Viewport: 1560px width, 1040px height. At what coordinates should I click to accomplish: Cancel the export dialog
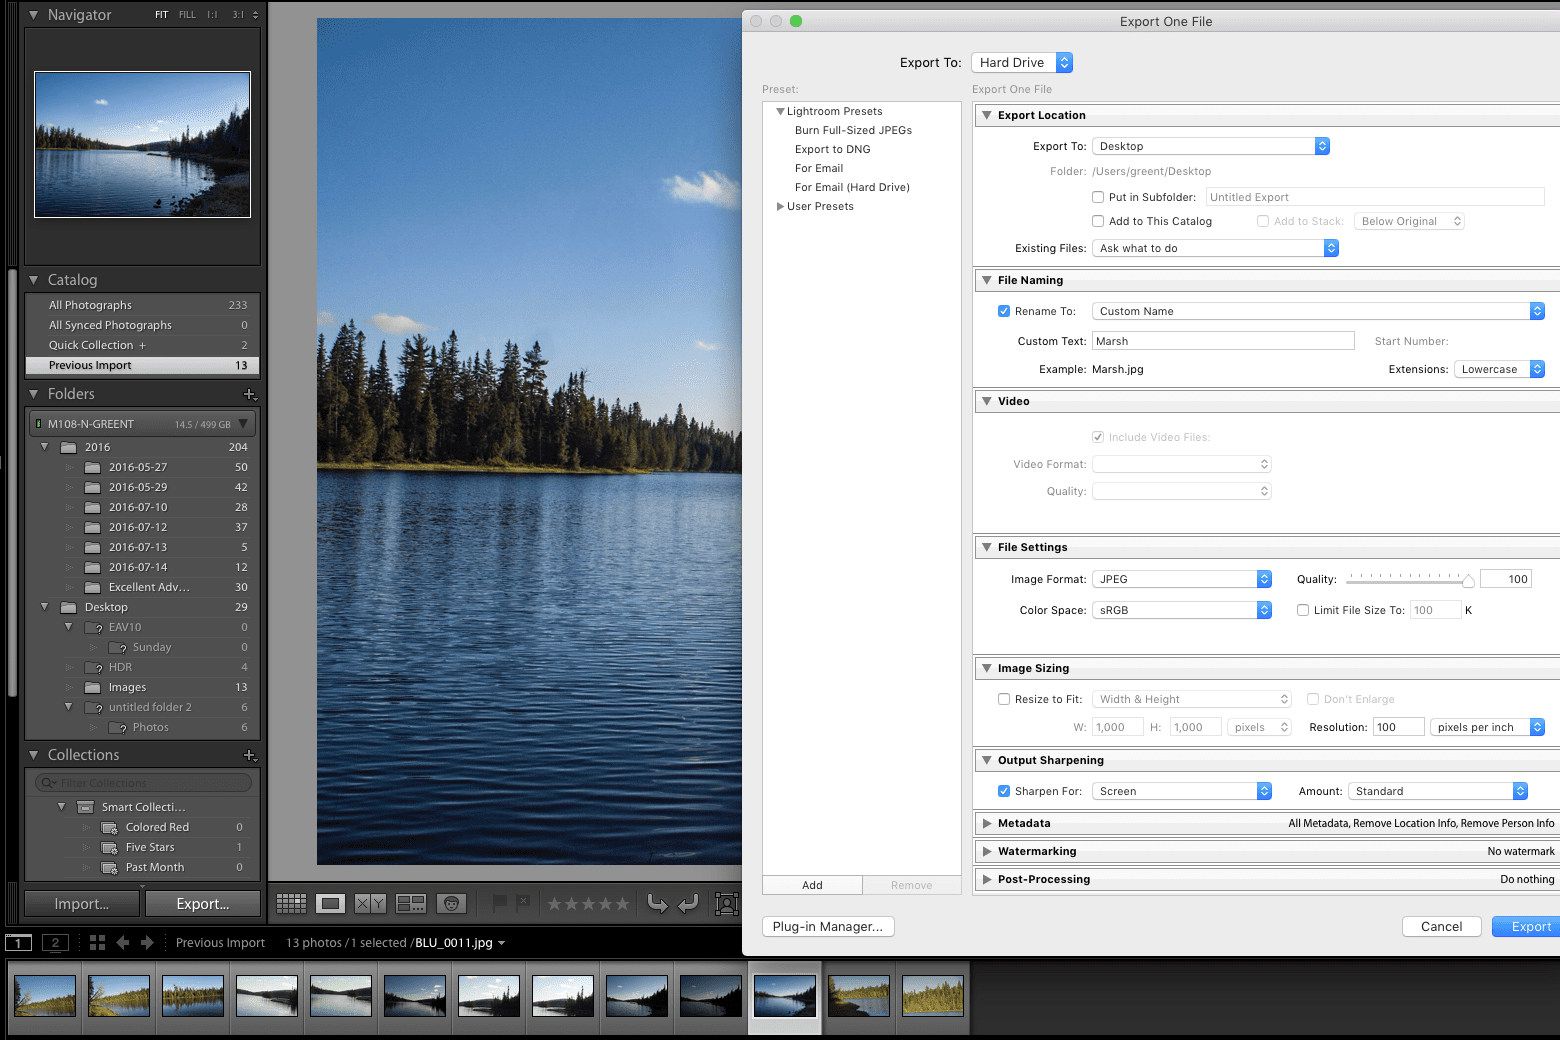click(1441, 926)
